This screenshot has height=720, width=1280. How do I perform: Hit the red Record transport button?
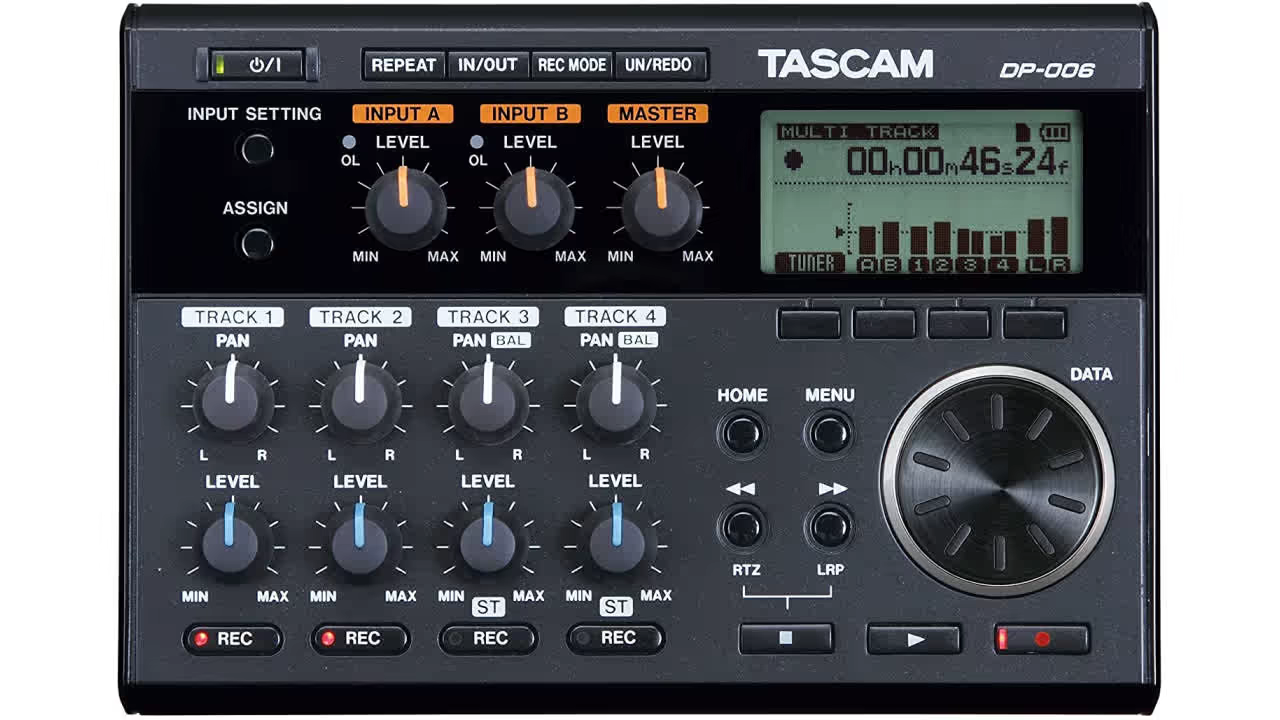[x=1042, y=638]
